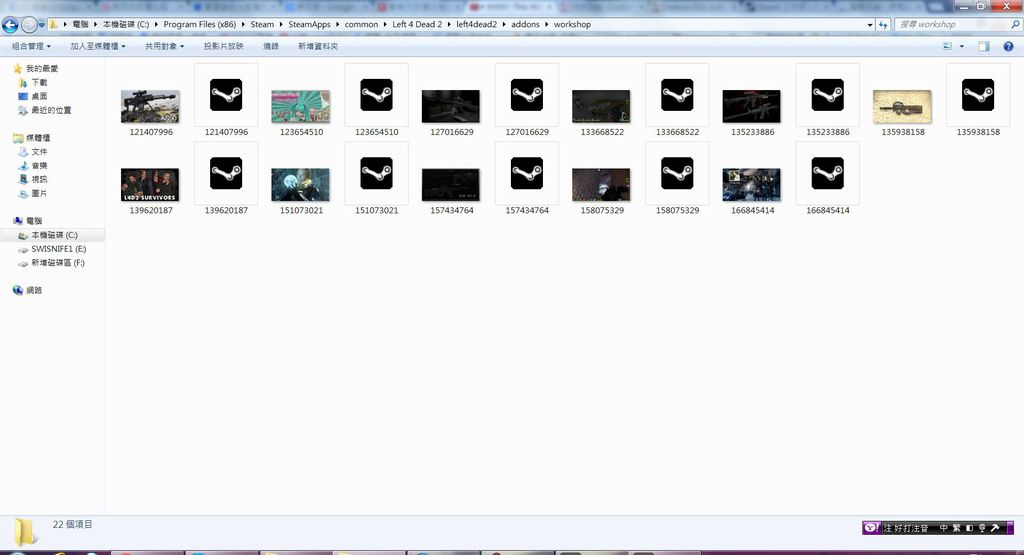Open the recent pages dropdown beside Forward

(x=42, y=25)
